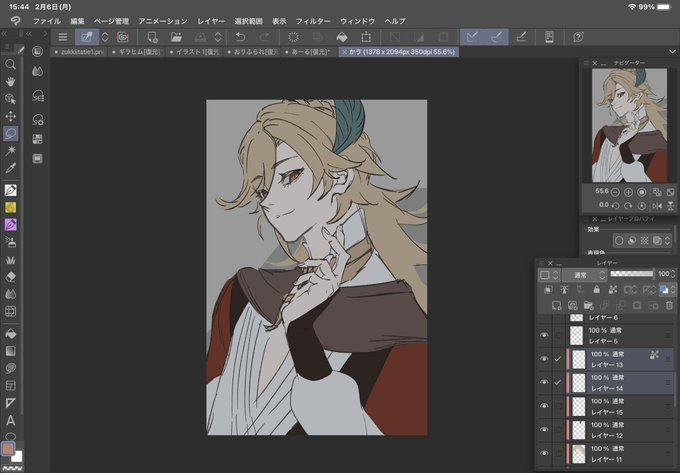
Task: Click zoom out minus in Navigator
Action: click(x=615, y=192)
